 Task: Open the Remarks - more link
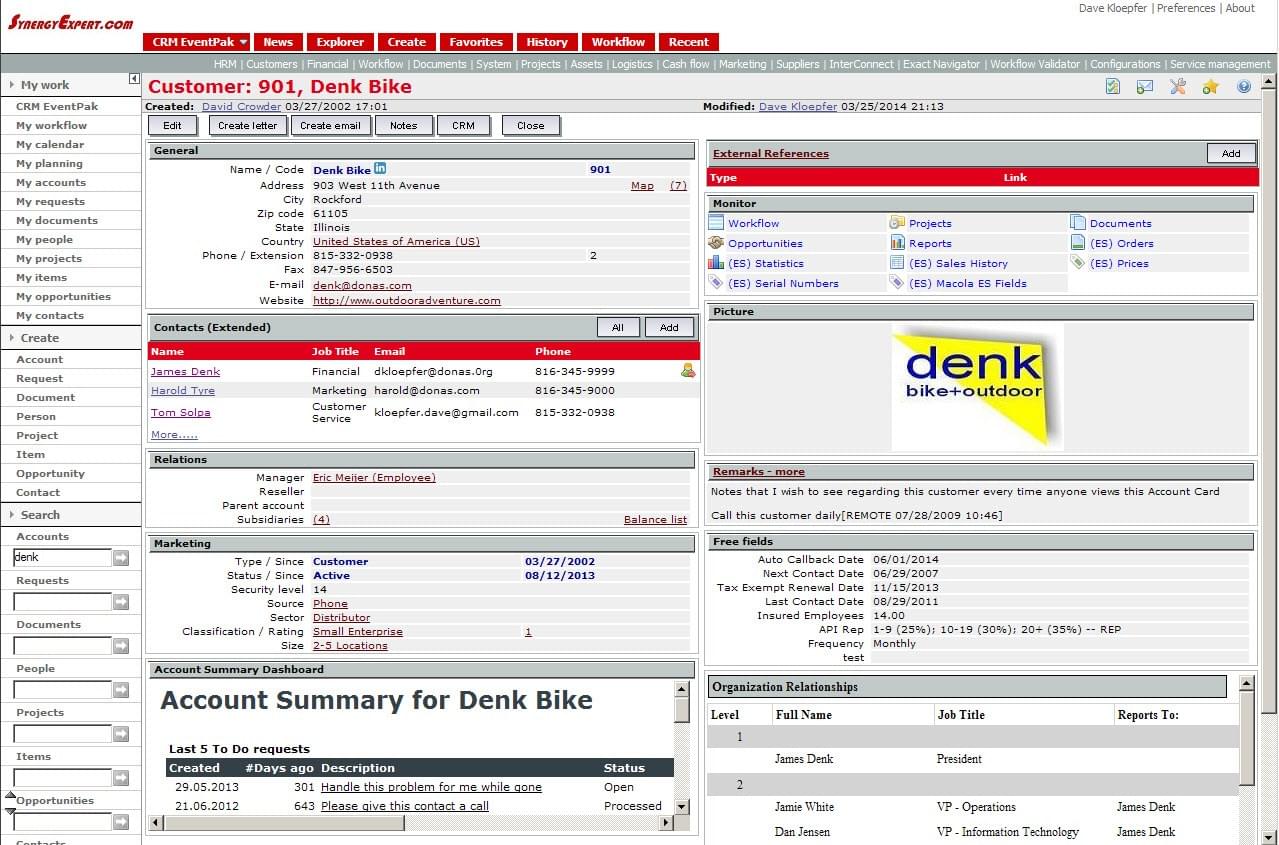point(759,472)
